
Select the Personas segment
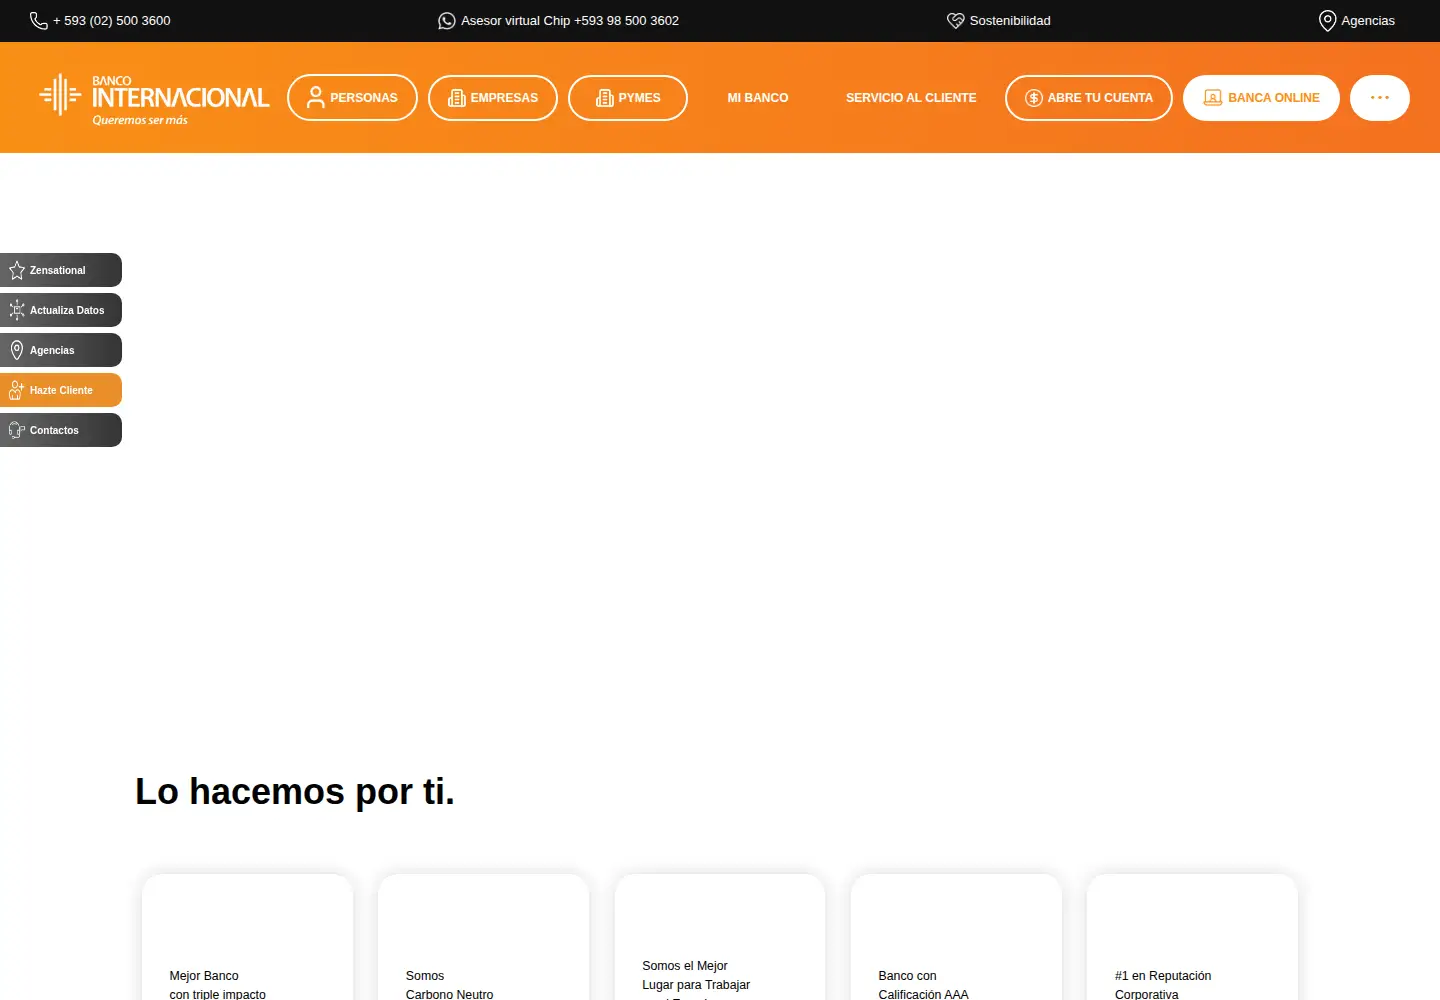pyautogui.click(x=352, y=98)
